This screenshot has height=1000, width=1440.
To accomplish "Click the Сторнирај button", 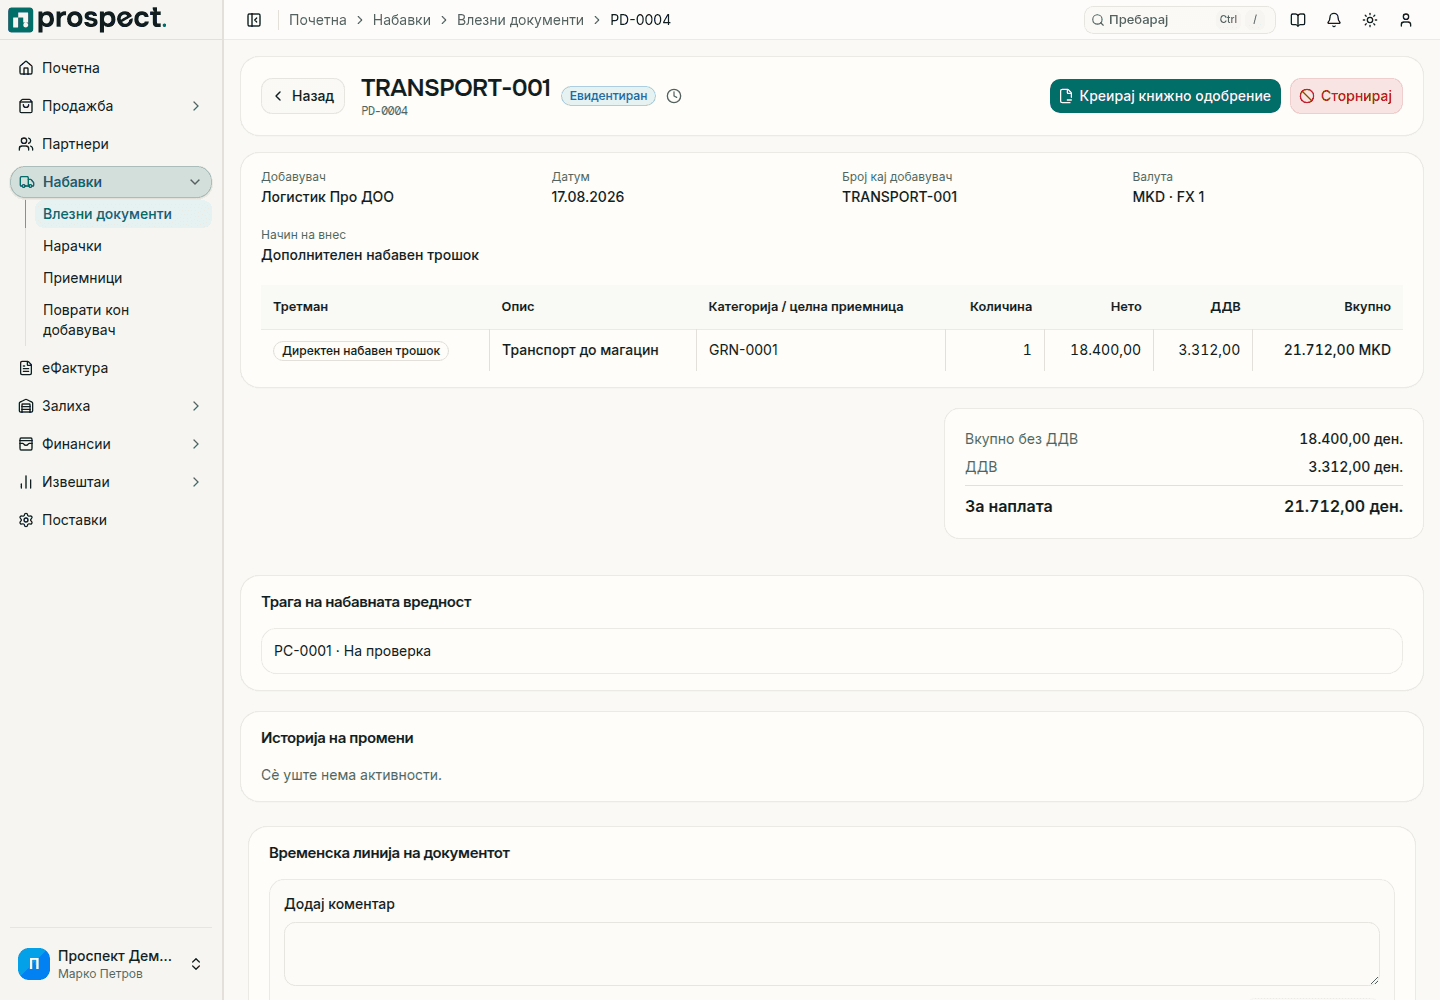I will [x=1346, y=96].
